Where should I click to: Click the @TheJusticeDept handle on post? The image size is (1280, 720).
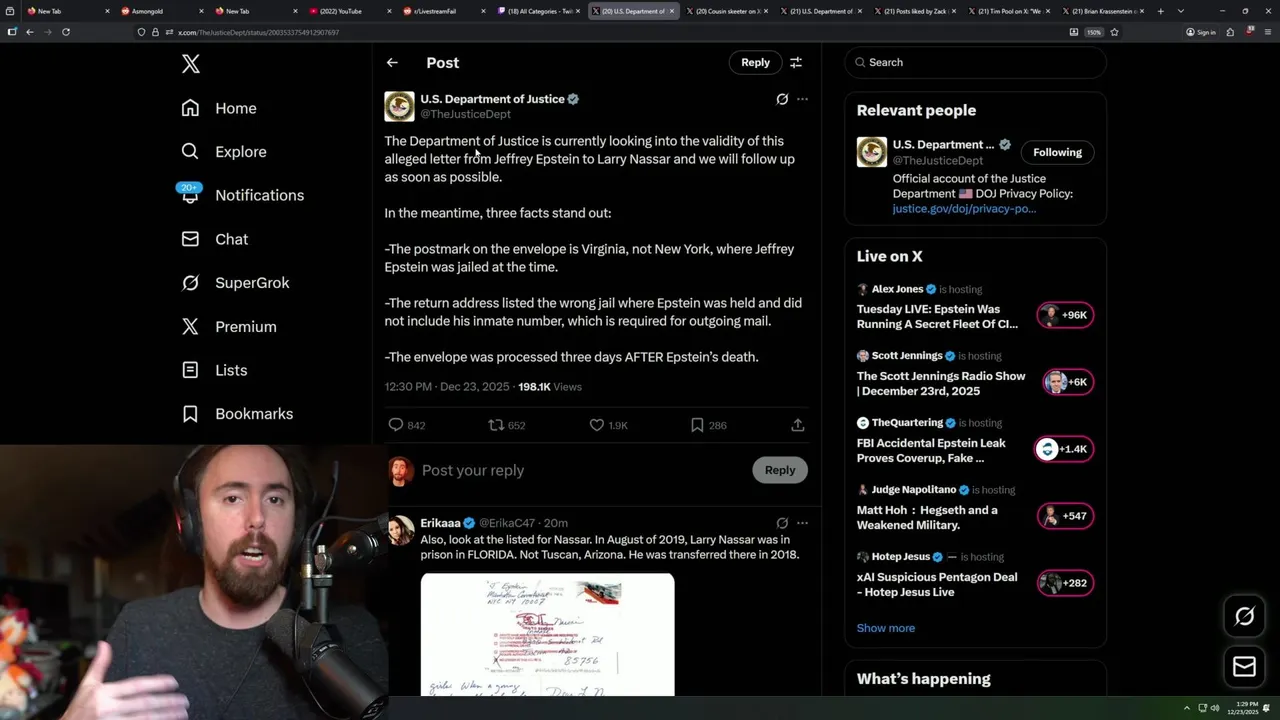point(465,114)
